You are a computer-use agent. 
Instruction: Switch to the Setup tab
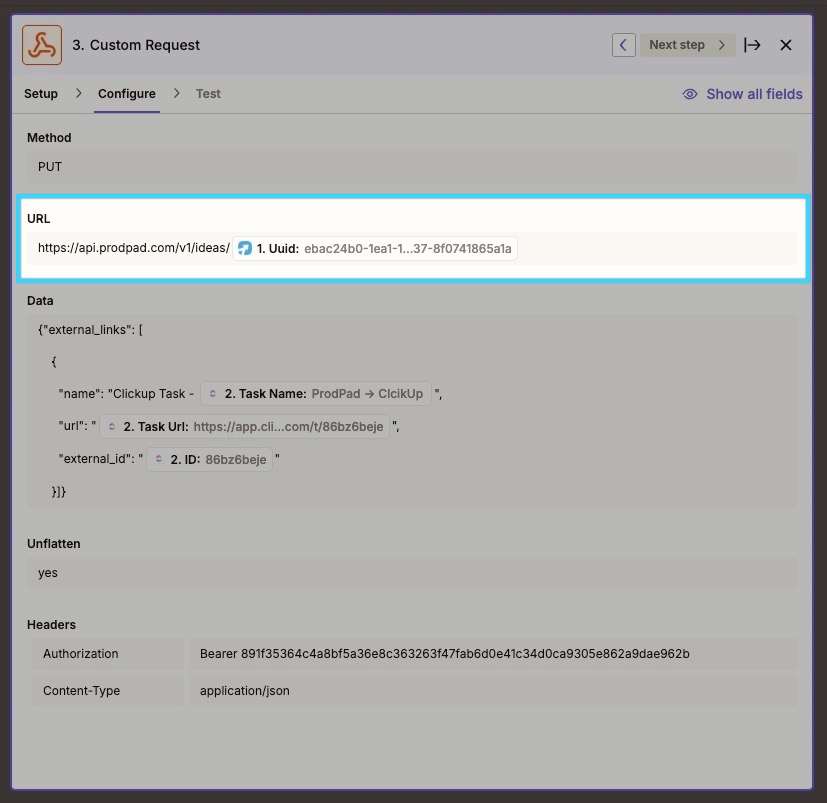[x=41, y=93]
